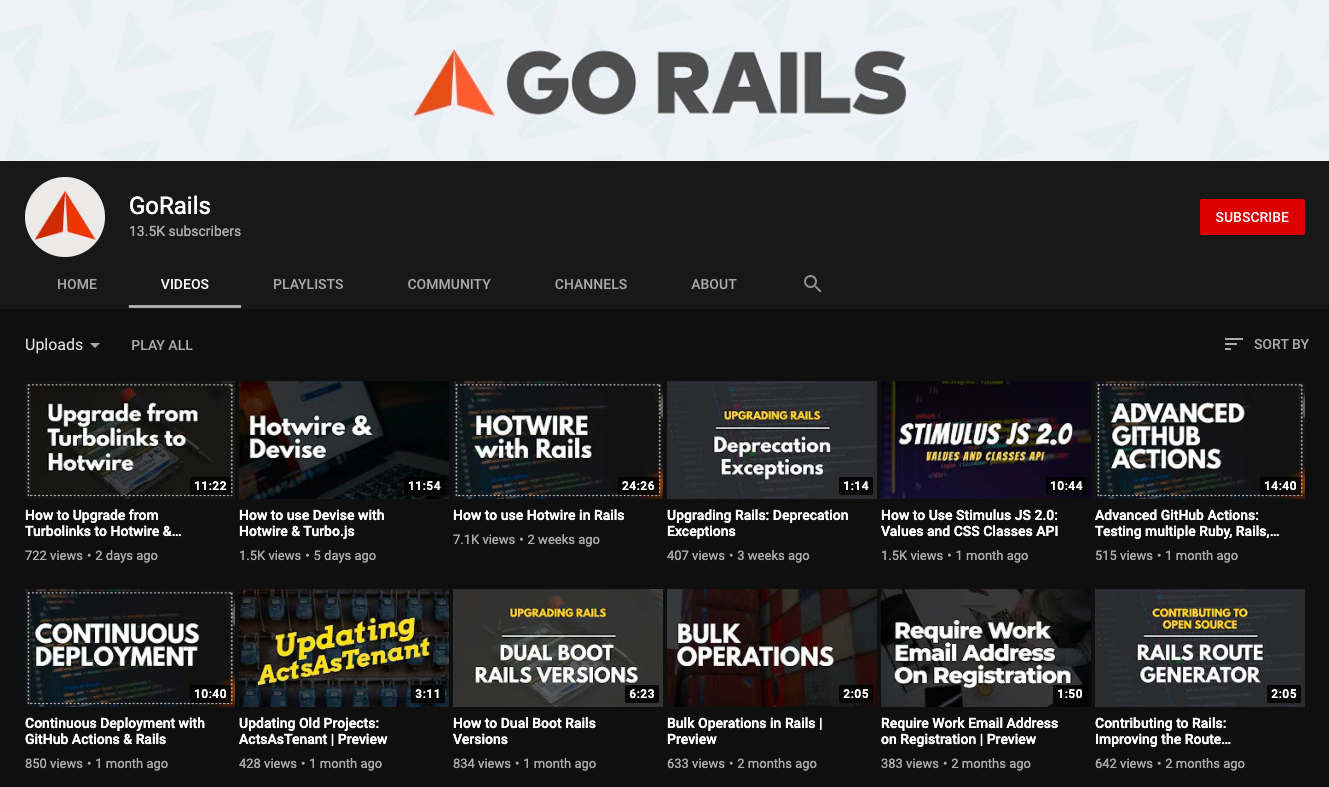Open the Playlists tab
Viewport: 1329px width, 787px height.
tap(308, 284)
